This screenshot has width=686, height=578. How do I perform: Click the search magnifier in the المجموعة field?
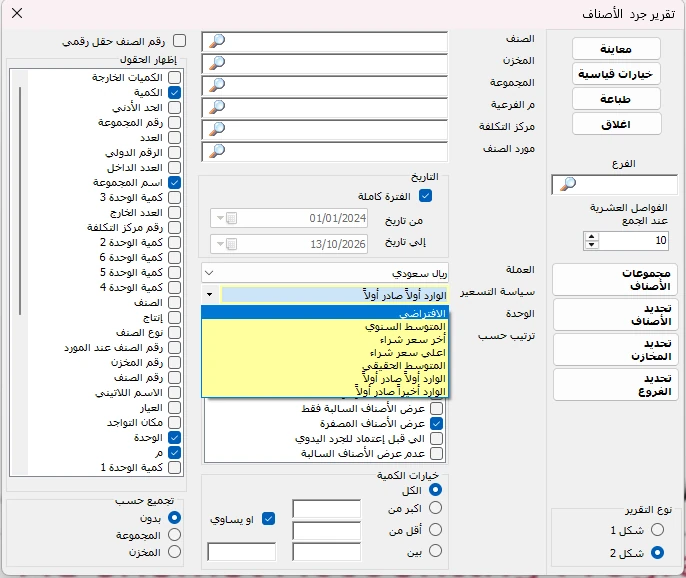click(217, 85)
